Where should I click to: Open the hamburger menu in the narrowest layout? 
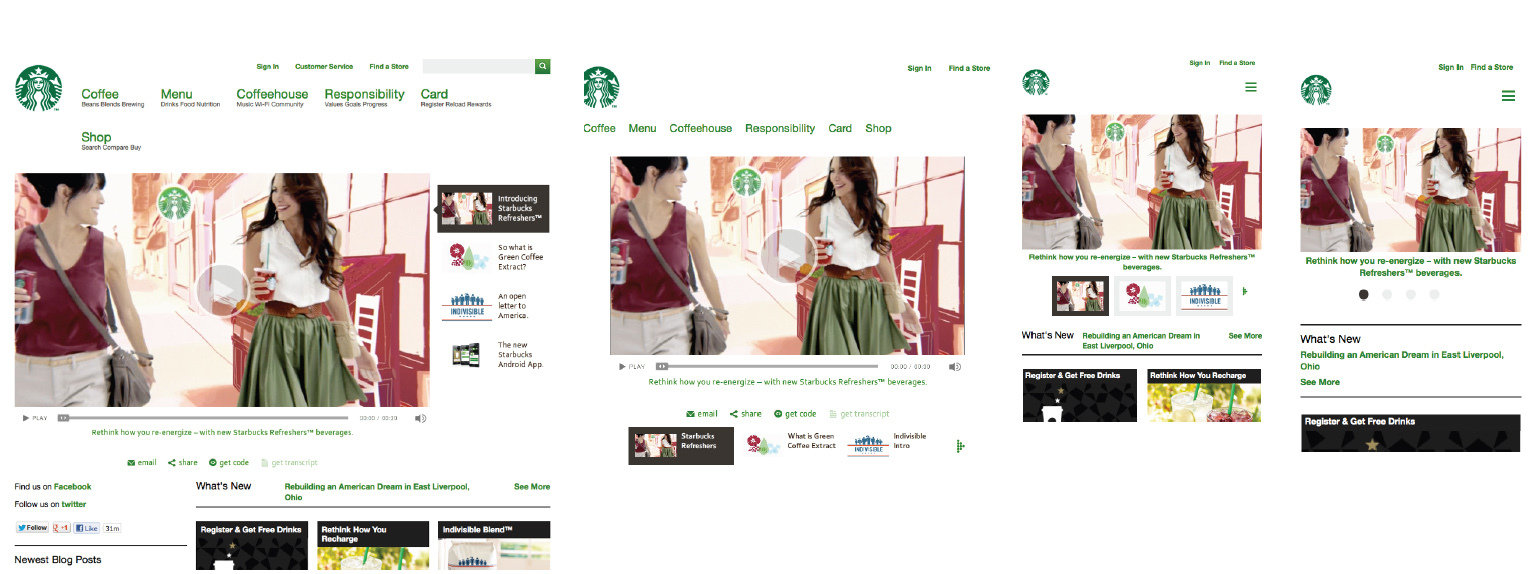(x=1508, y=96)
